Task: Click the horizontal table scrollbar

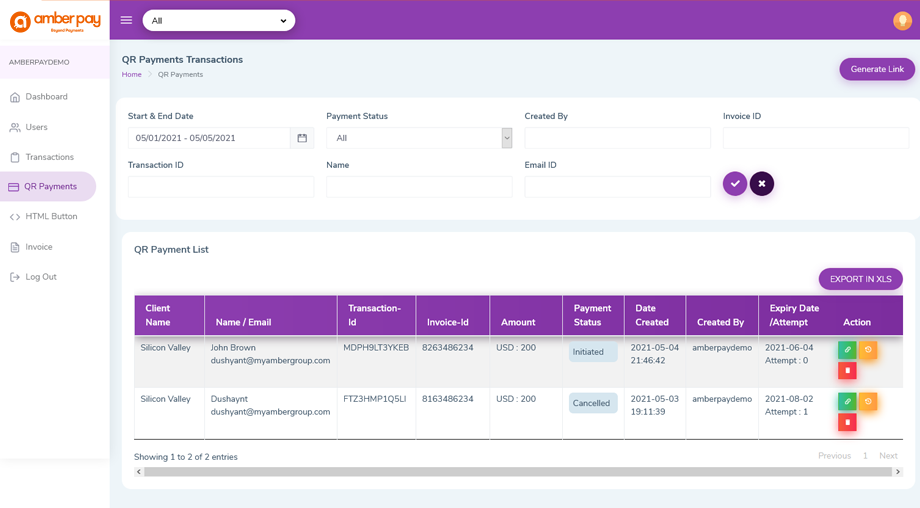Action: [518, 472]
